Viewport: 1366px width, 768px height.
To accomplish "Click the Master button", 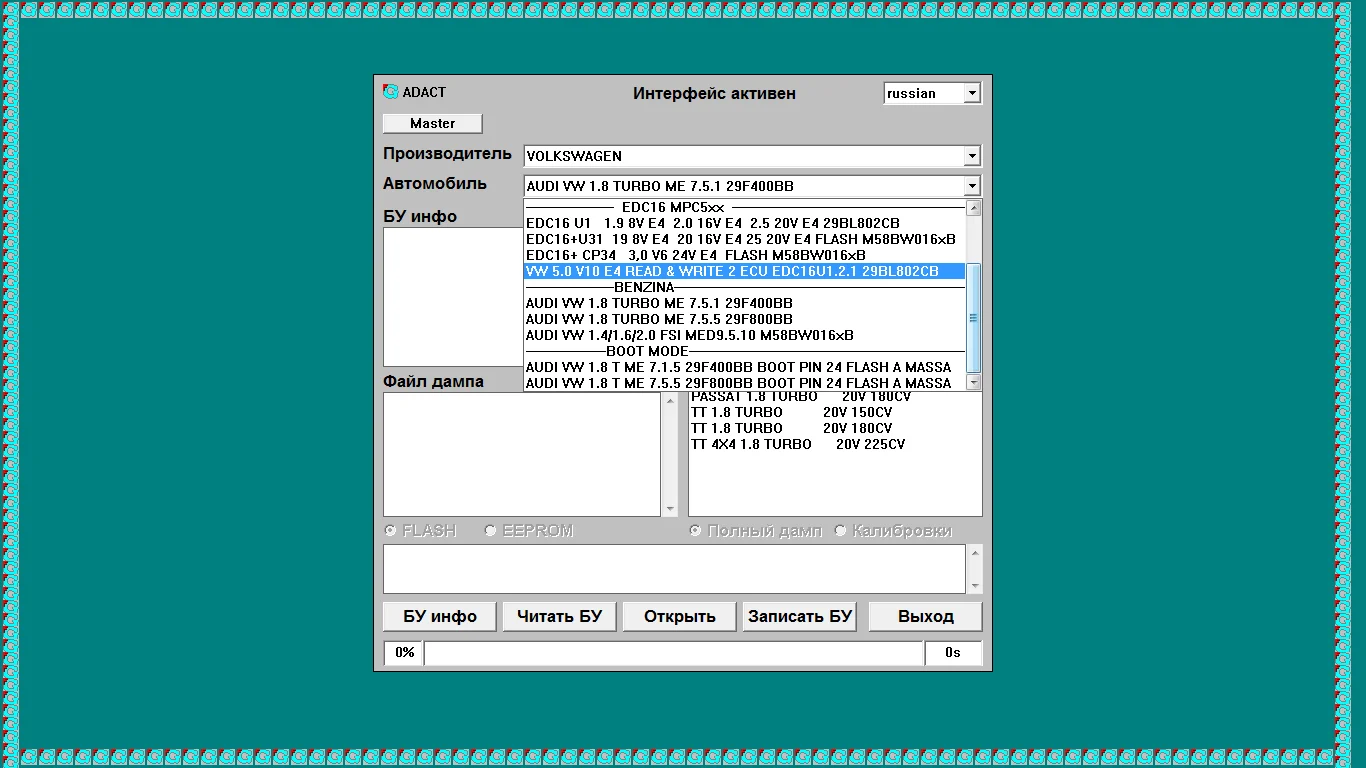I will (433, 123).
